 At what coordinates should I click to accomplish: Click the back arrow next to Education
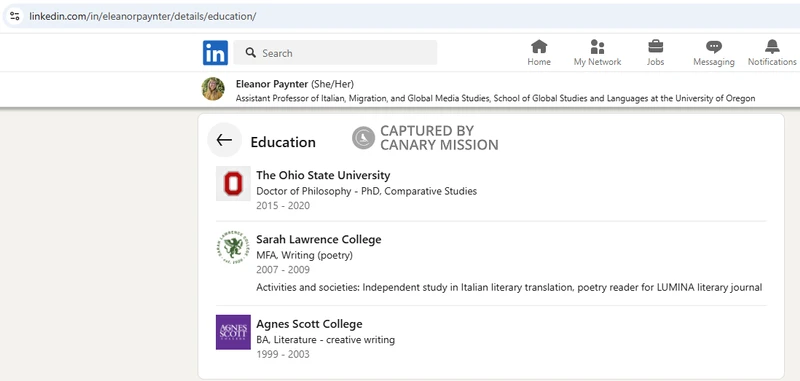(224, 140)
